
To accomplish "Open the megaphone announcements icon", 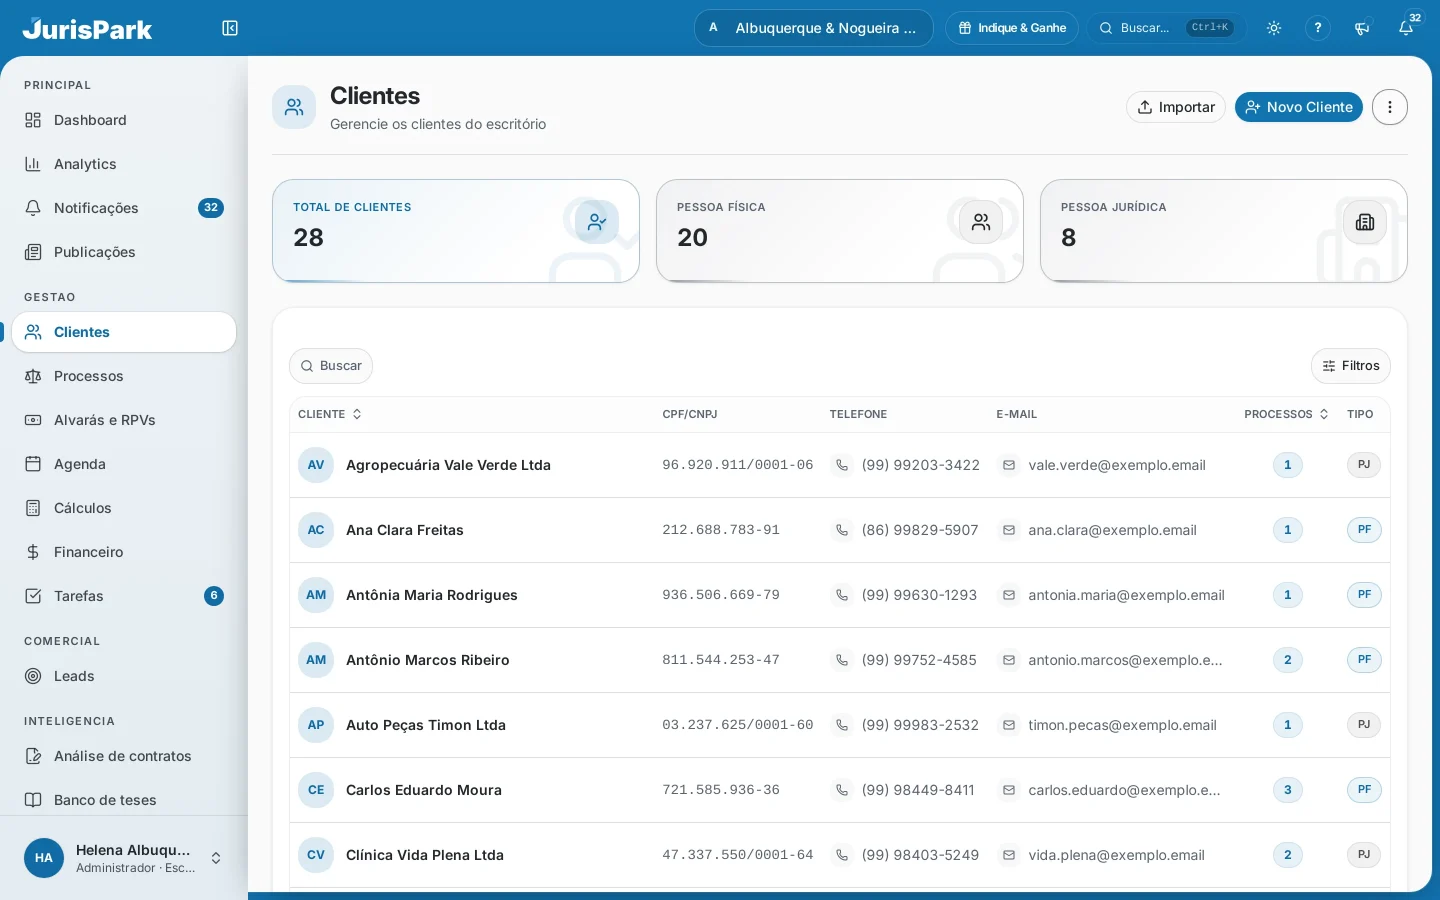I will pyautogui.click(x=1362, y=28).
